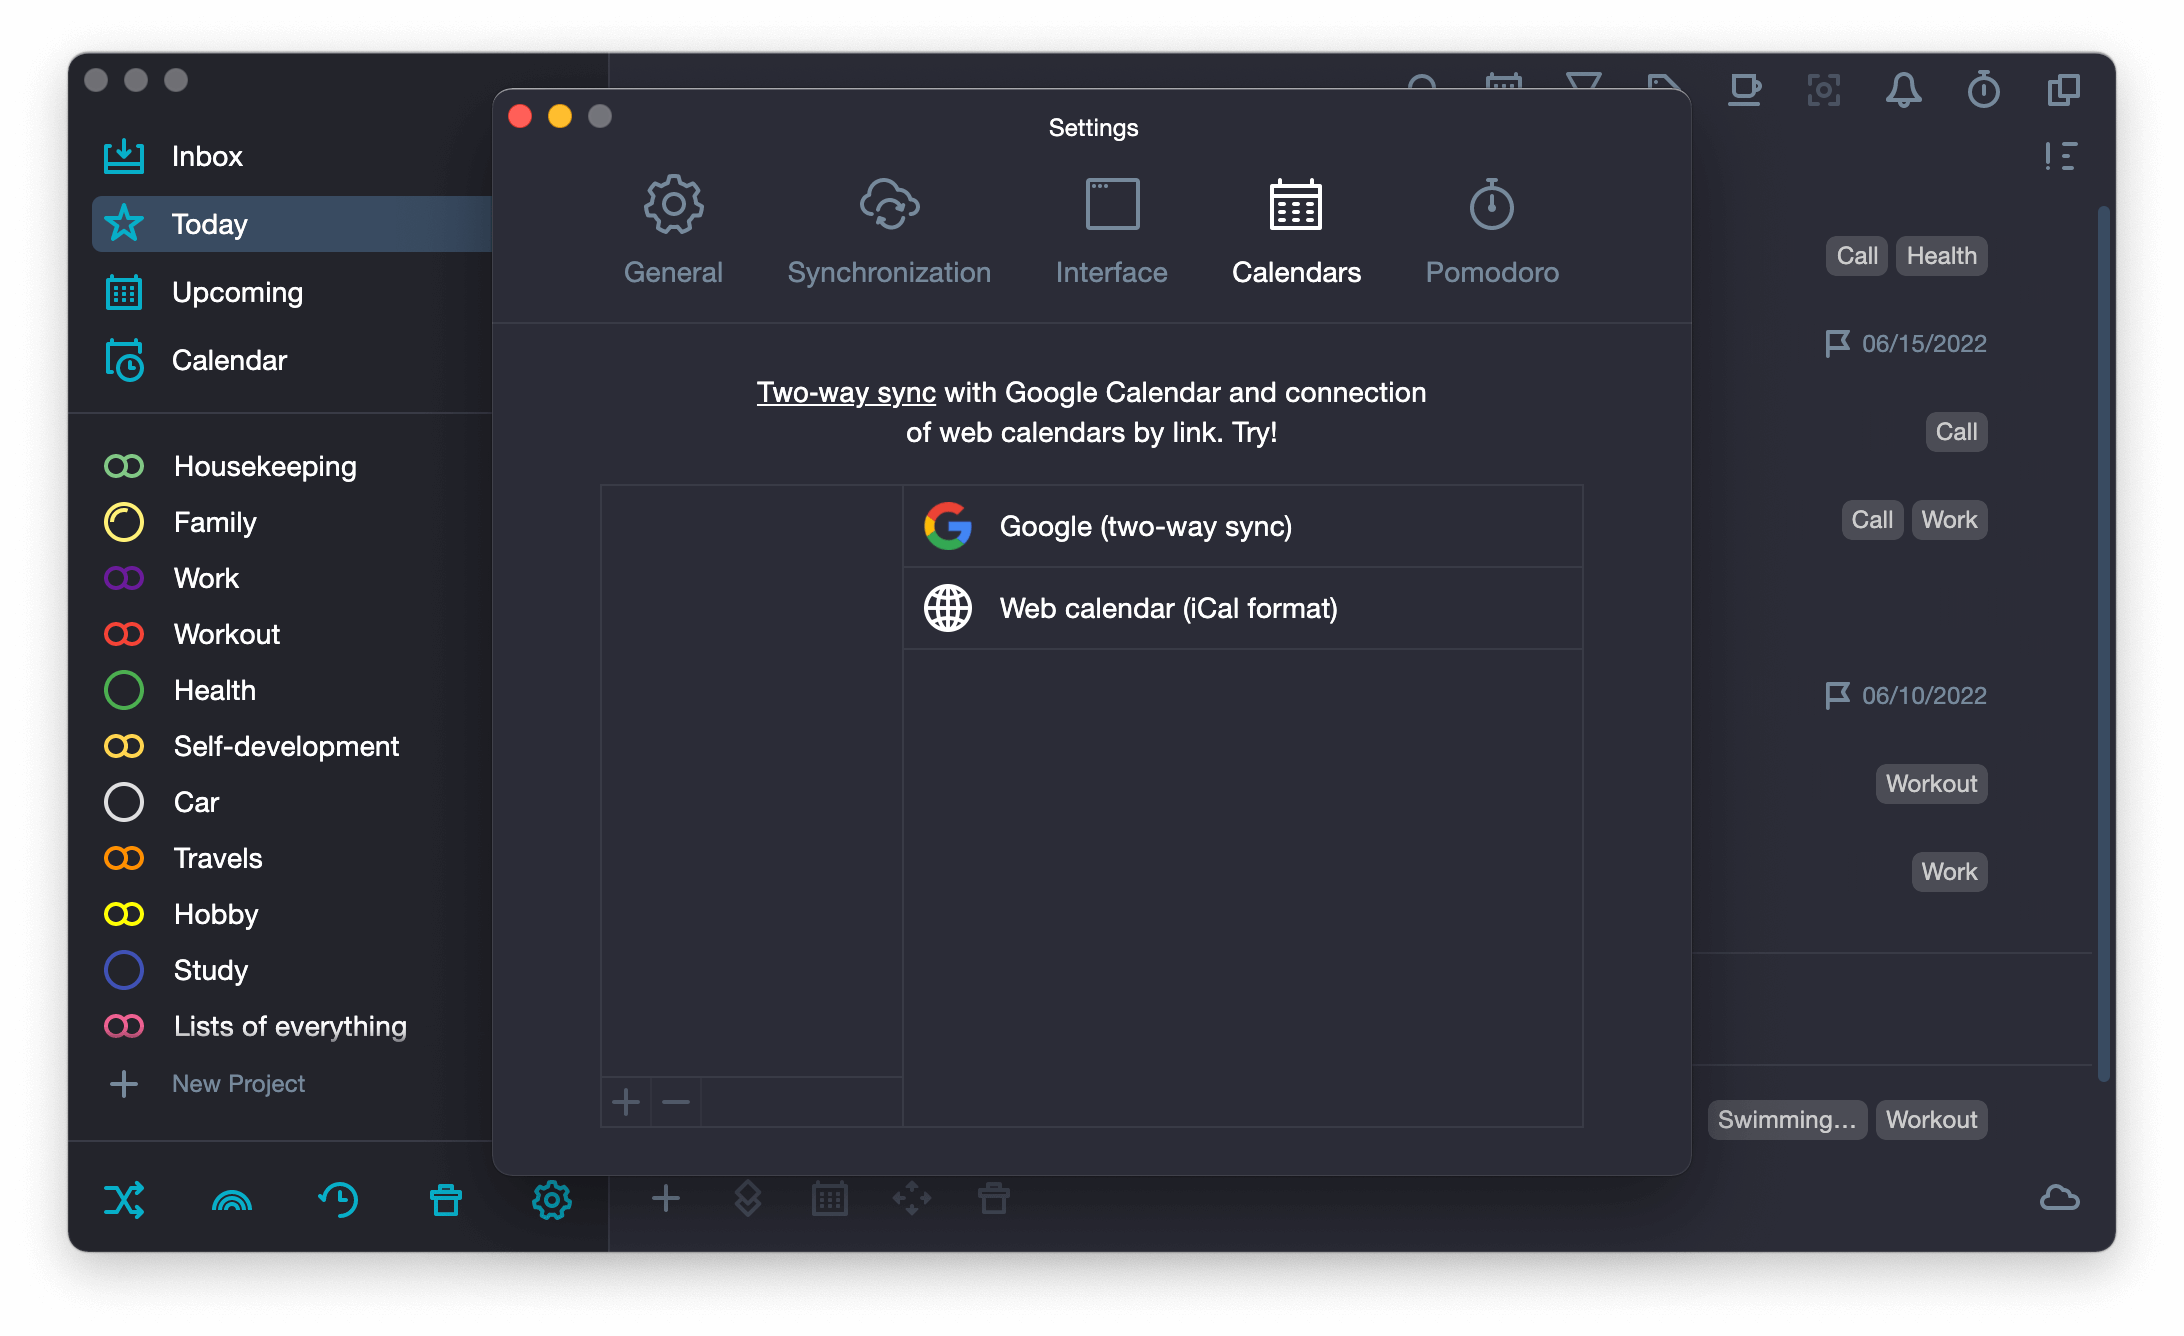
Task: Click the calendar grid icon in bottom toolbar
Action: tap(830, 1198)
